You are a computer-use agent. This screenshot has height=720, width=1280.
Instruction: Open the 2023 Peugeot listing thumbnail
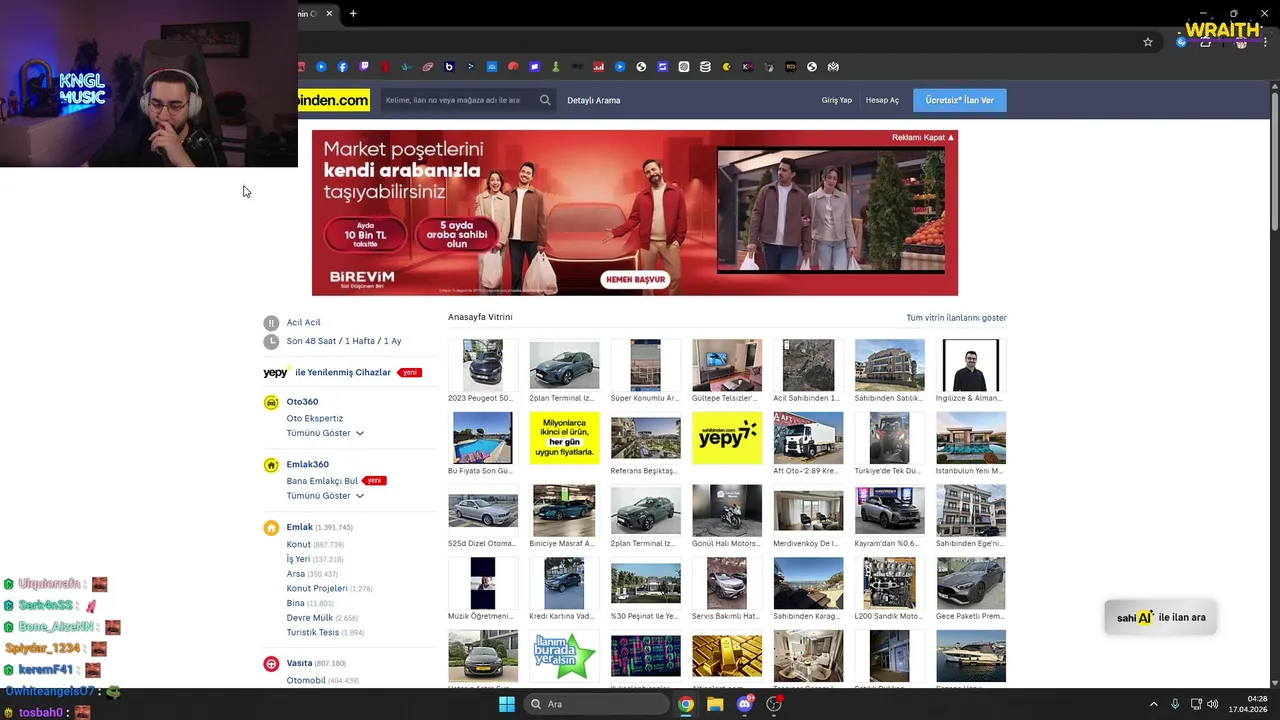click(483, 365)
